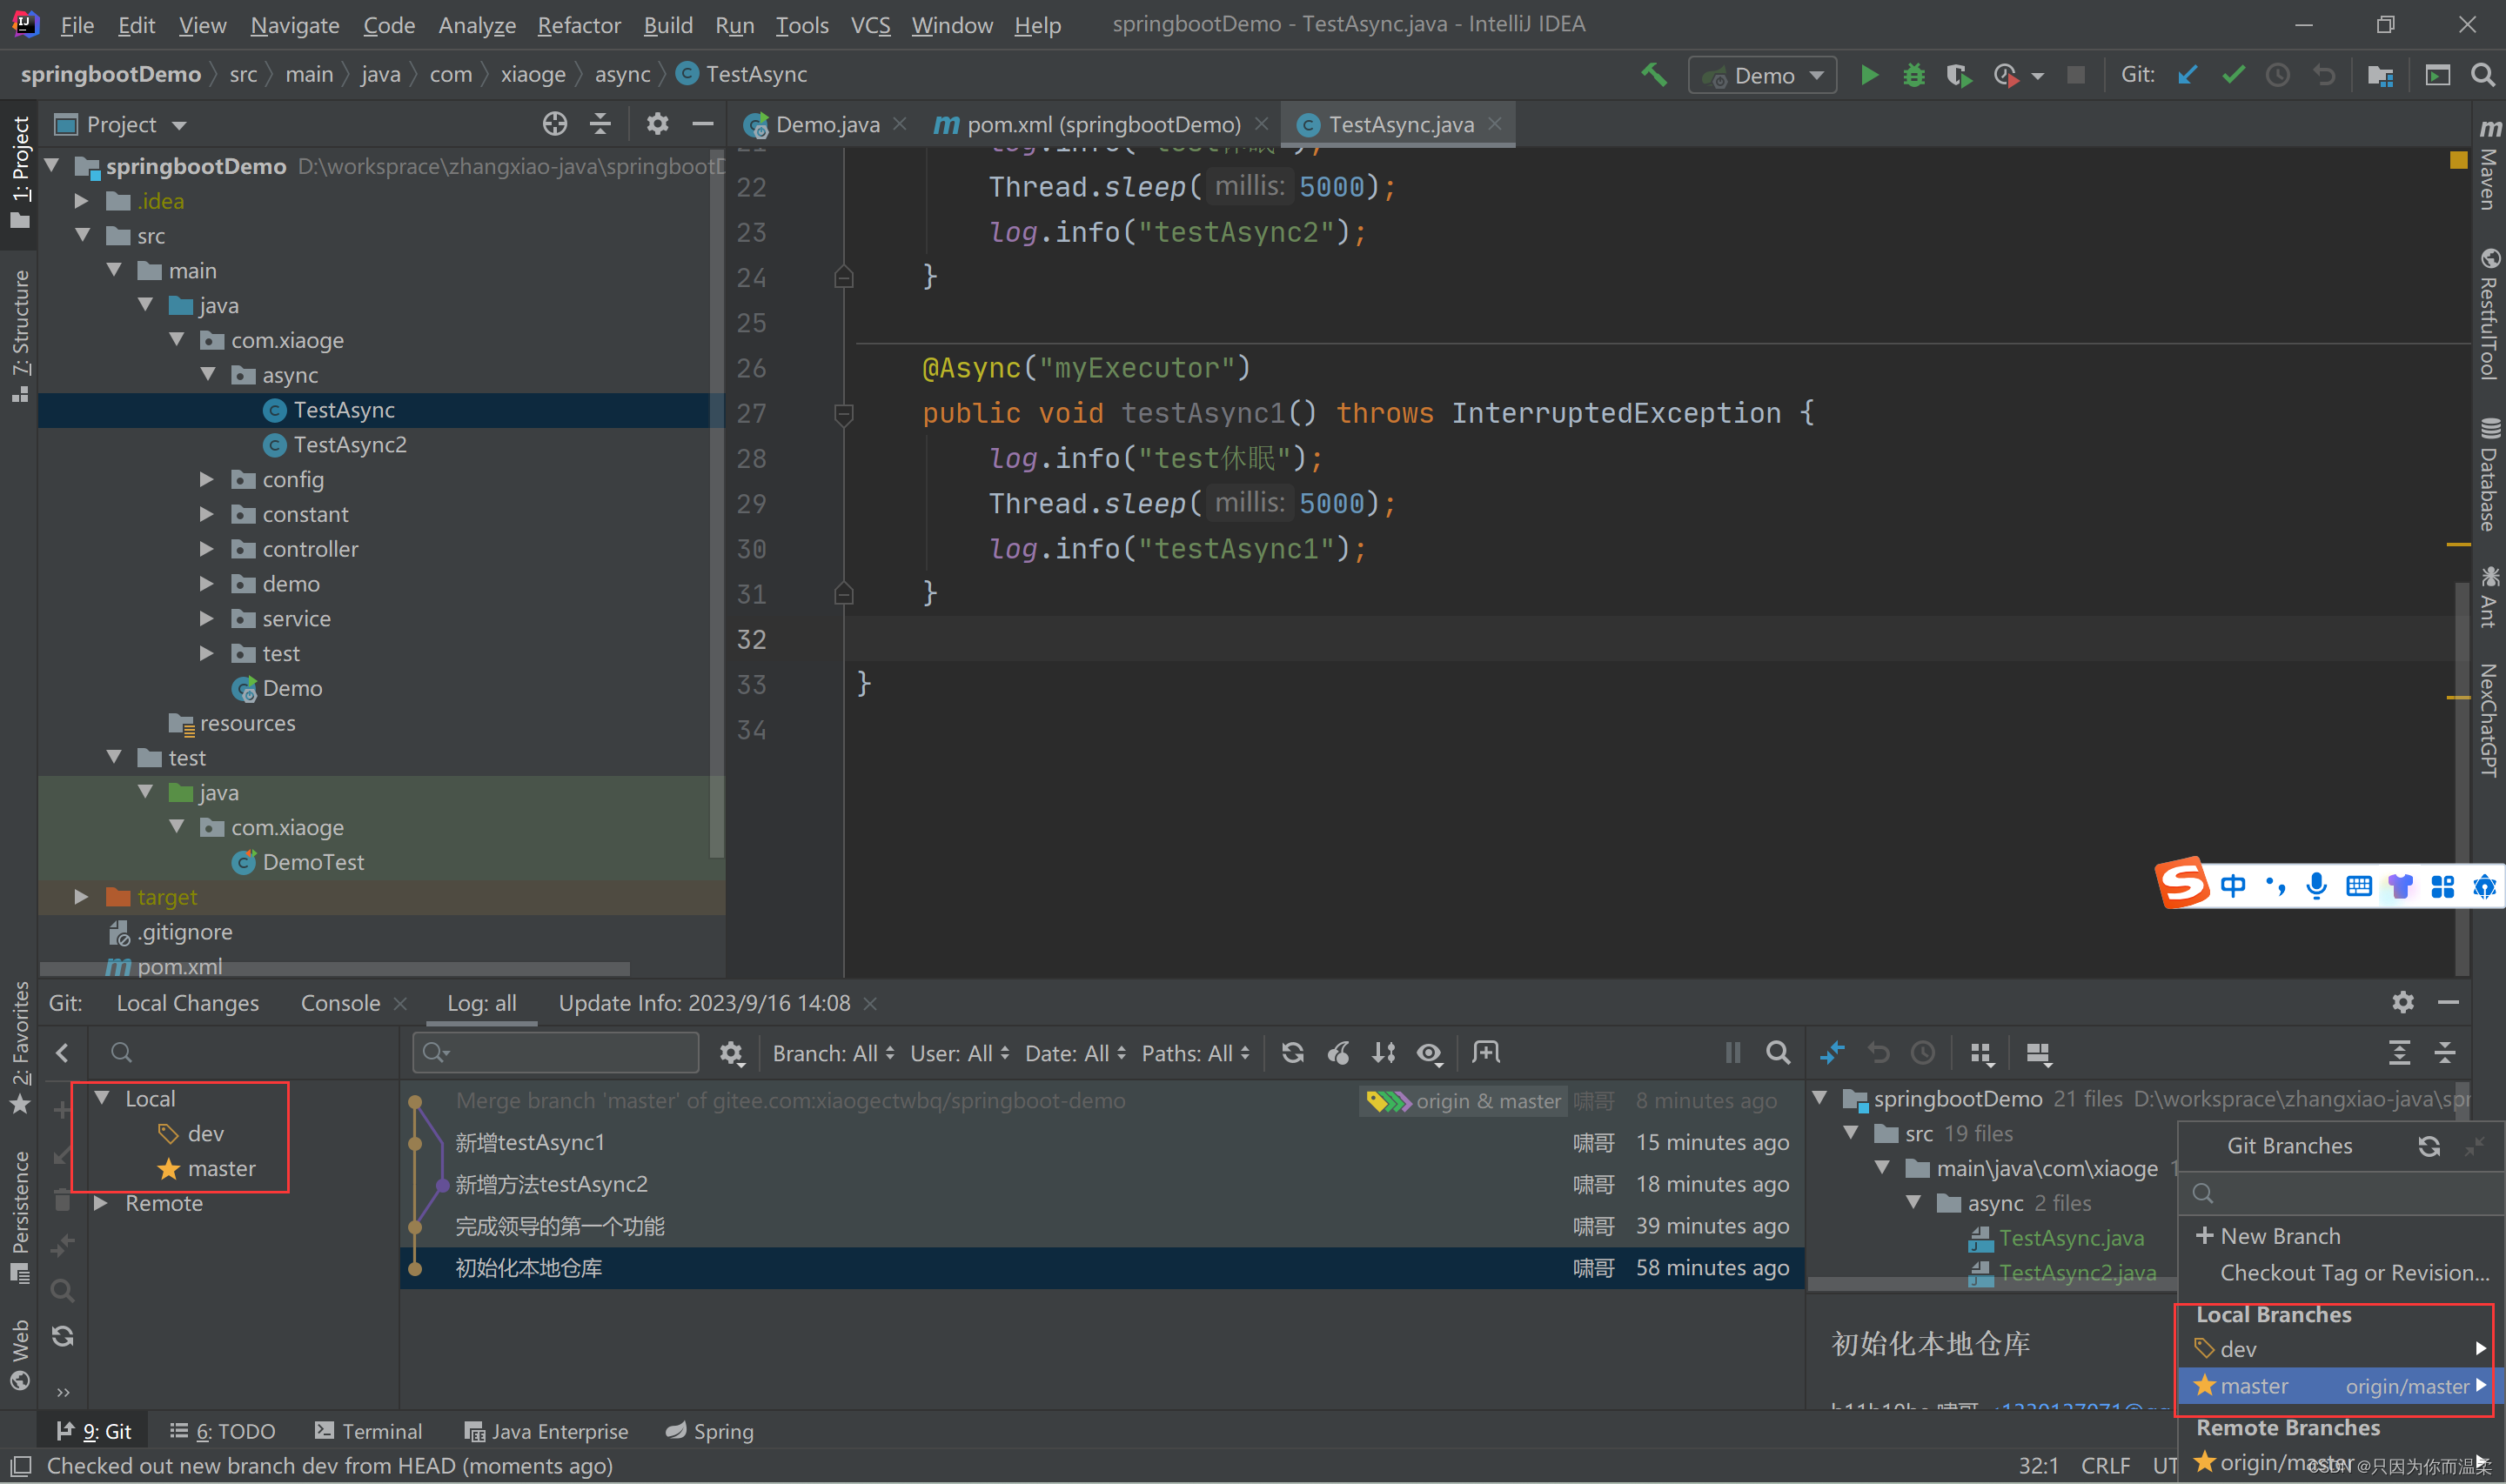Refresh the Git log list

point(1293,1053)
